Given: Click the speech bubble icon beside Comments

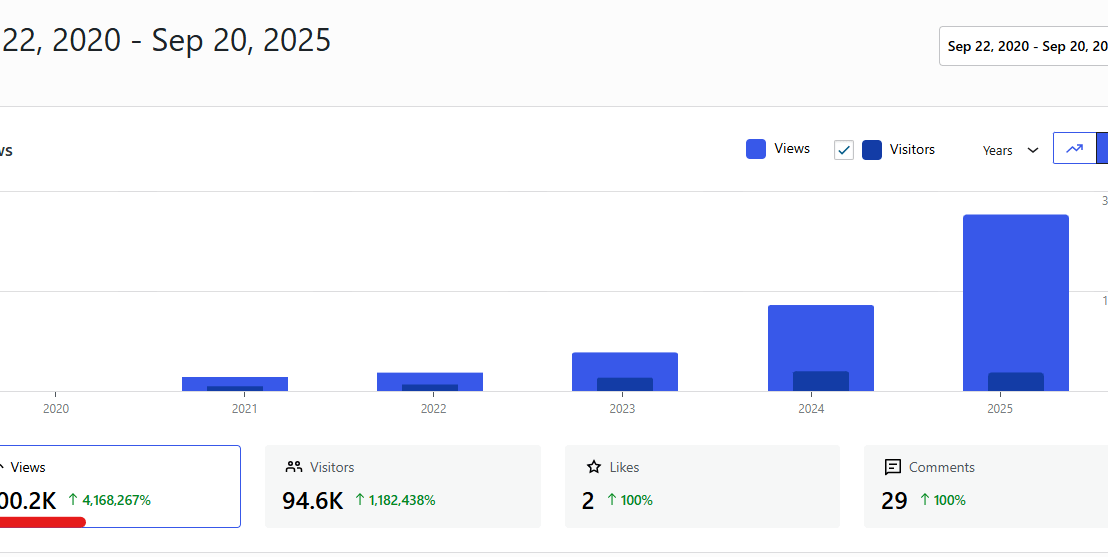Looking at the screenshot, I should click(x=893, y=467).
